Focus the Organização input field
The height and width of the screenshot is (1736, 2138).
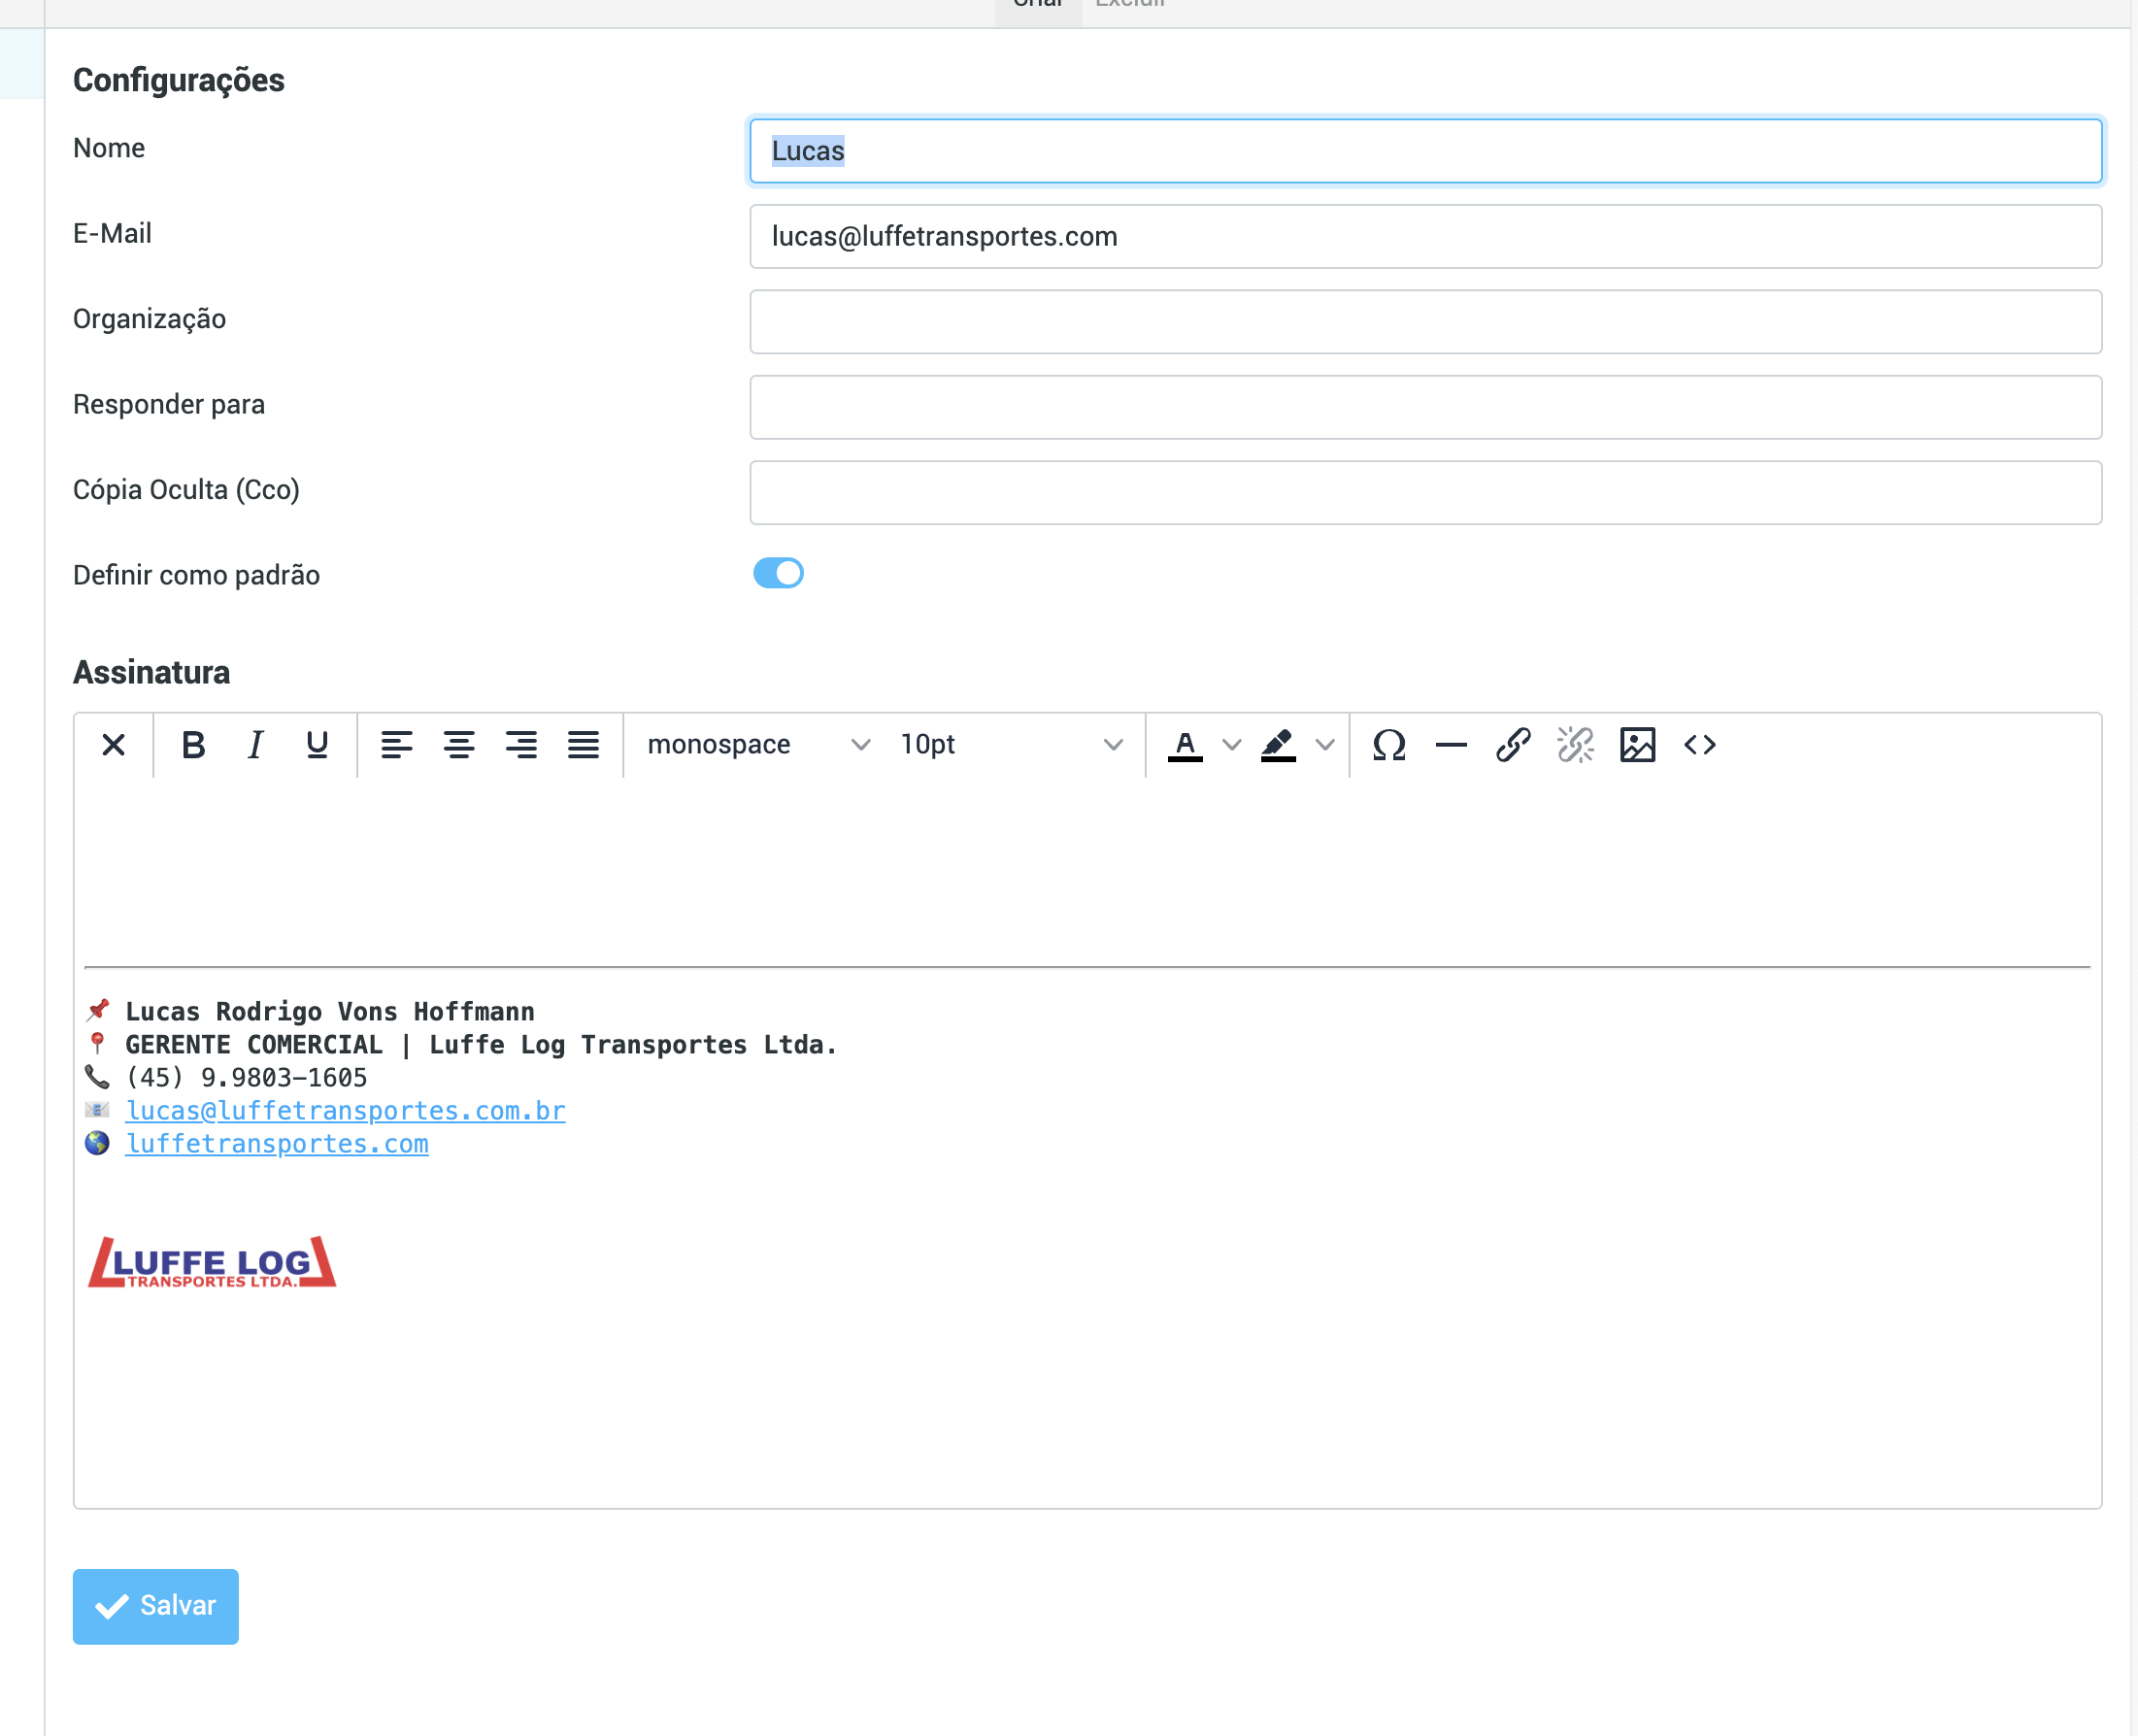1425,322
